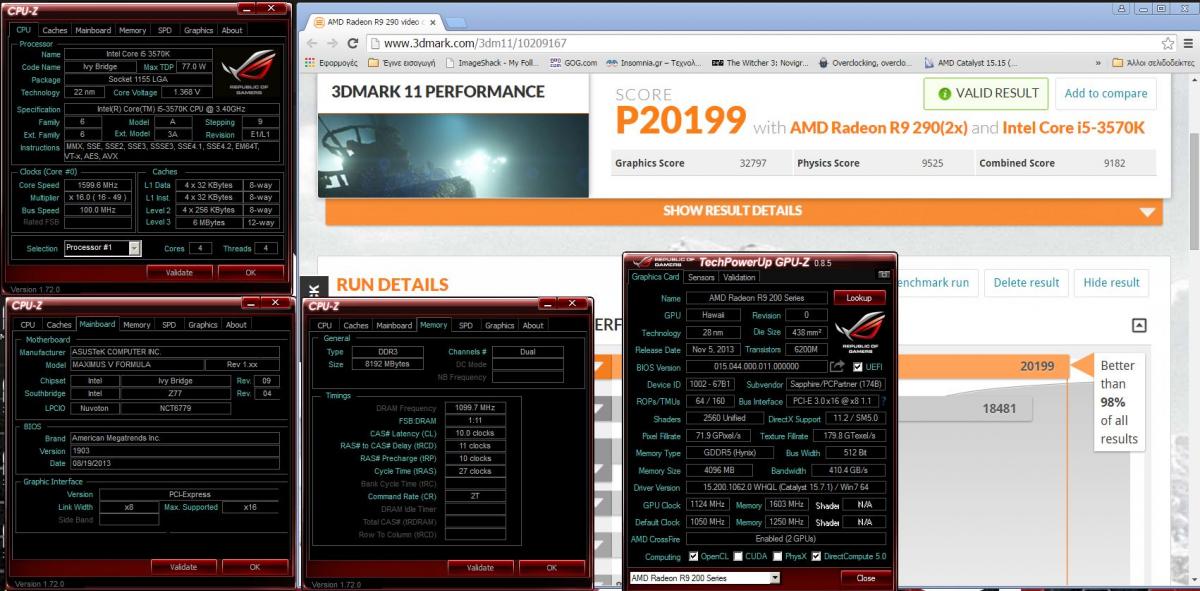This screenshot has height=591, width=1200.
Task: Open the AMD Radeon R9 200 Series GPU dropdown
Action: [704, 578]
